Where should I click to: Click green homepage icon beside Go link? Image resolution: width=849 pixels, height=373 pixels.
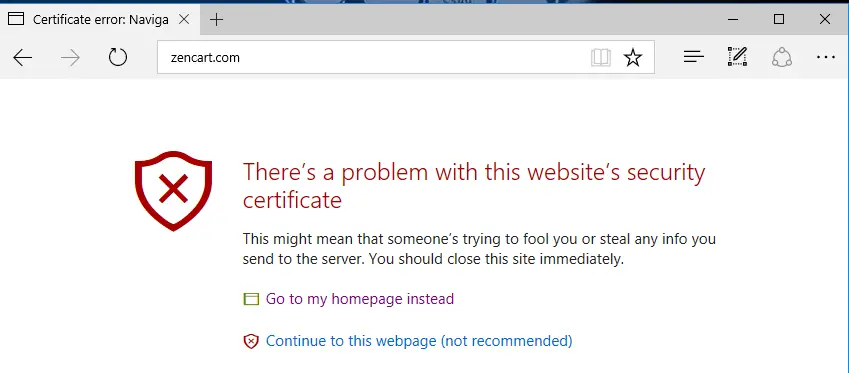(x=251, y=299)
